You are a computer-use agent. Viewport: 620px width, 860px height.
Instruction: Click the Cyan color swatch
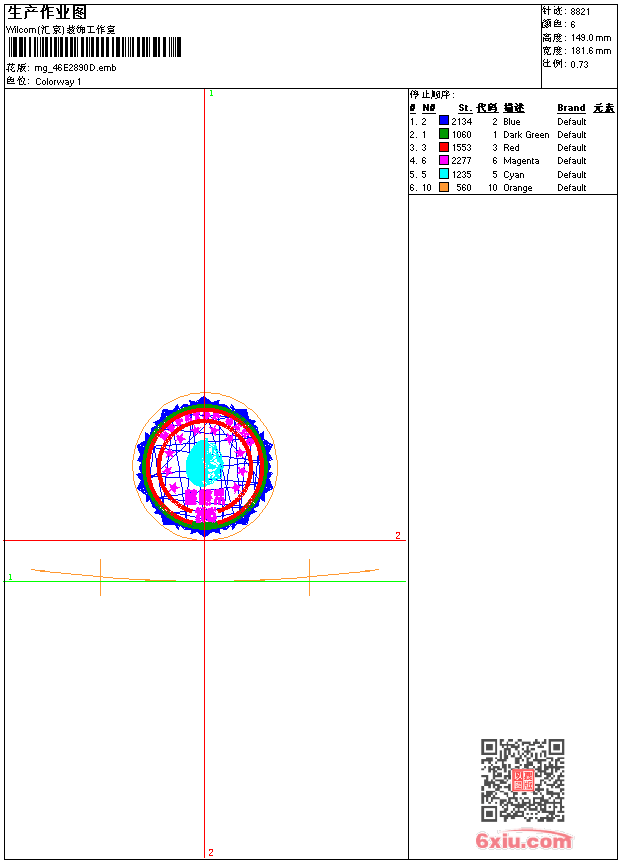pyautogui.click(x=444, y=174)
